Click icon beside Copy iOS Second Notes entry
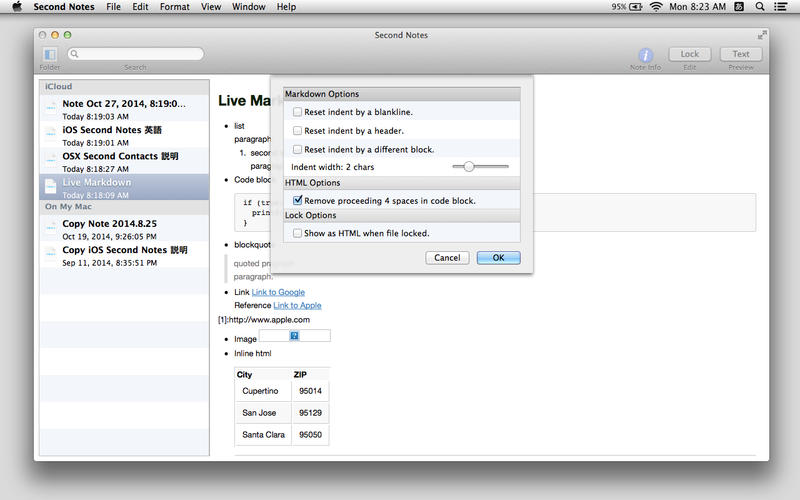 51,254
